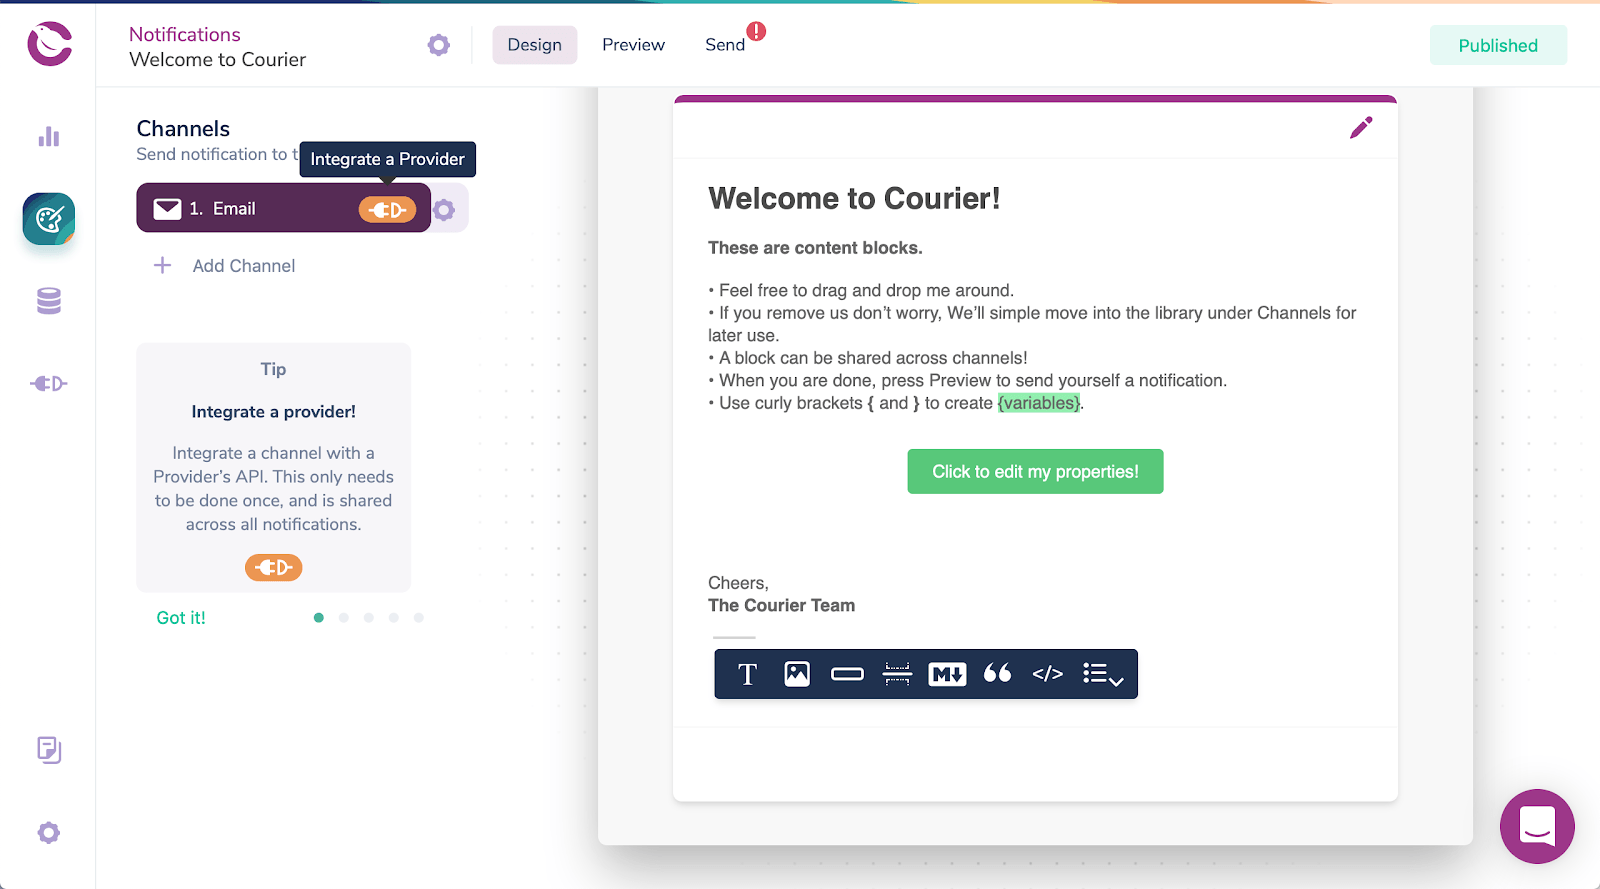The height and width of the screenshot is (889, 1600).
Task: Go to fourth tip pagination dot
Action: coord(393,618)
